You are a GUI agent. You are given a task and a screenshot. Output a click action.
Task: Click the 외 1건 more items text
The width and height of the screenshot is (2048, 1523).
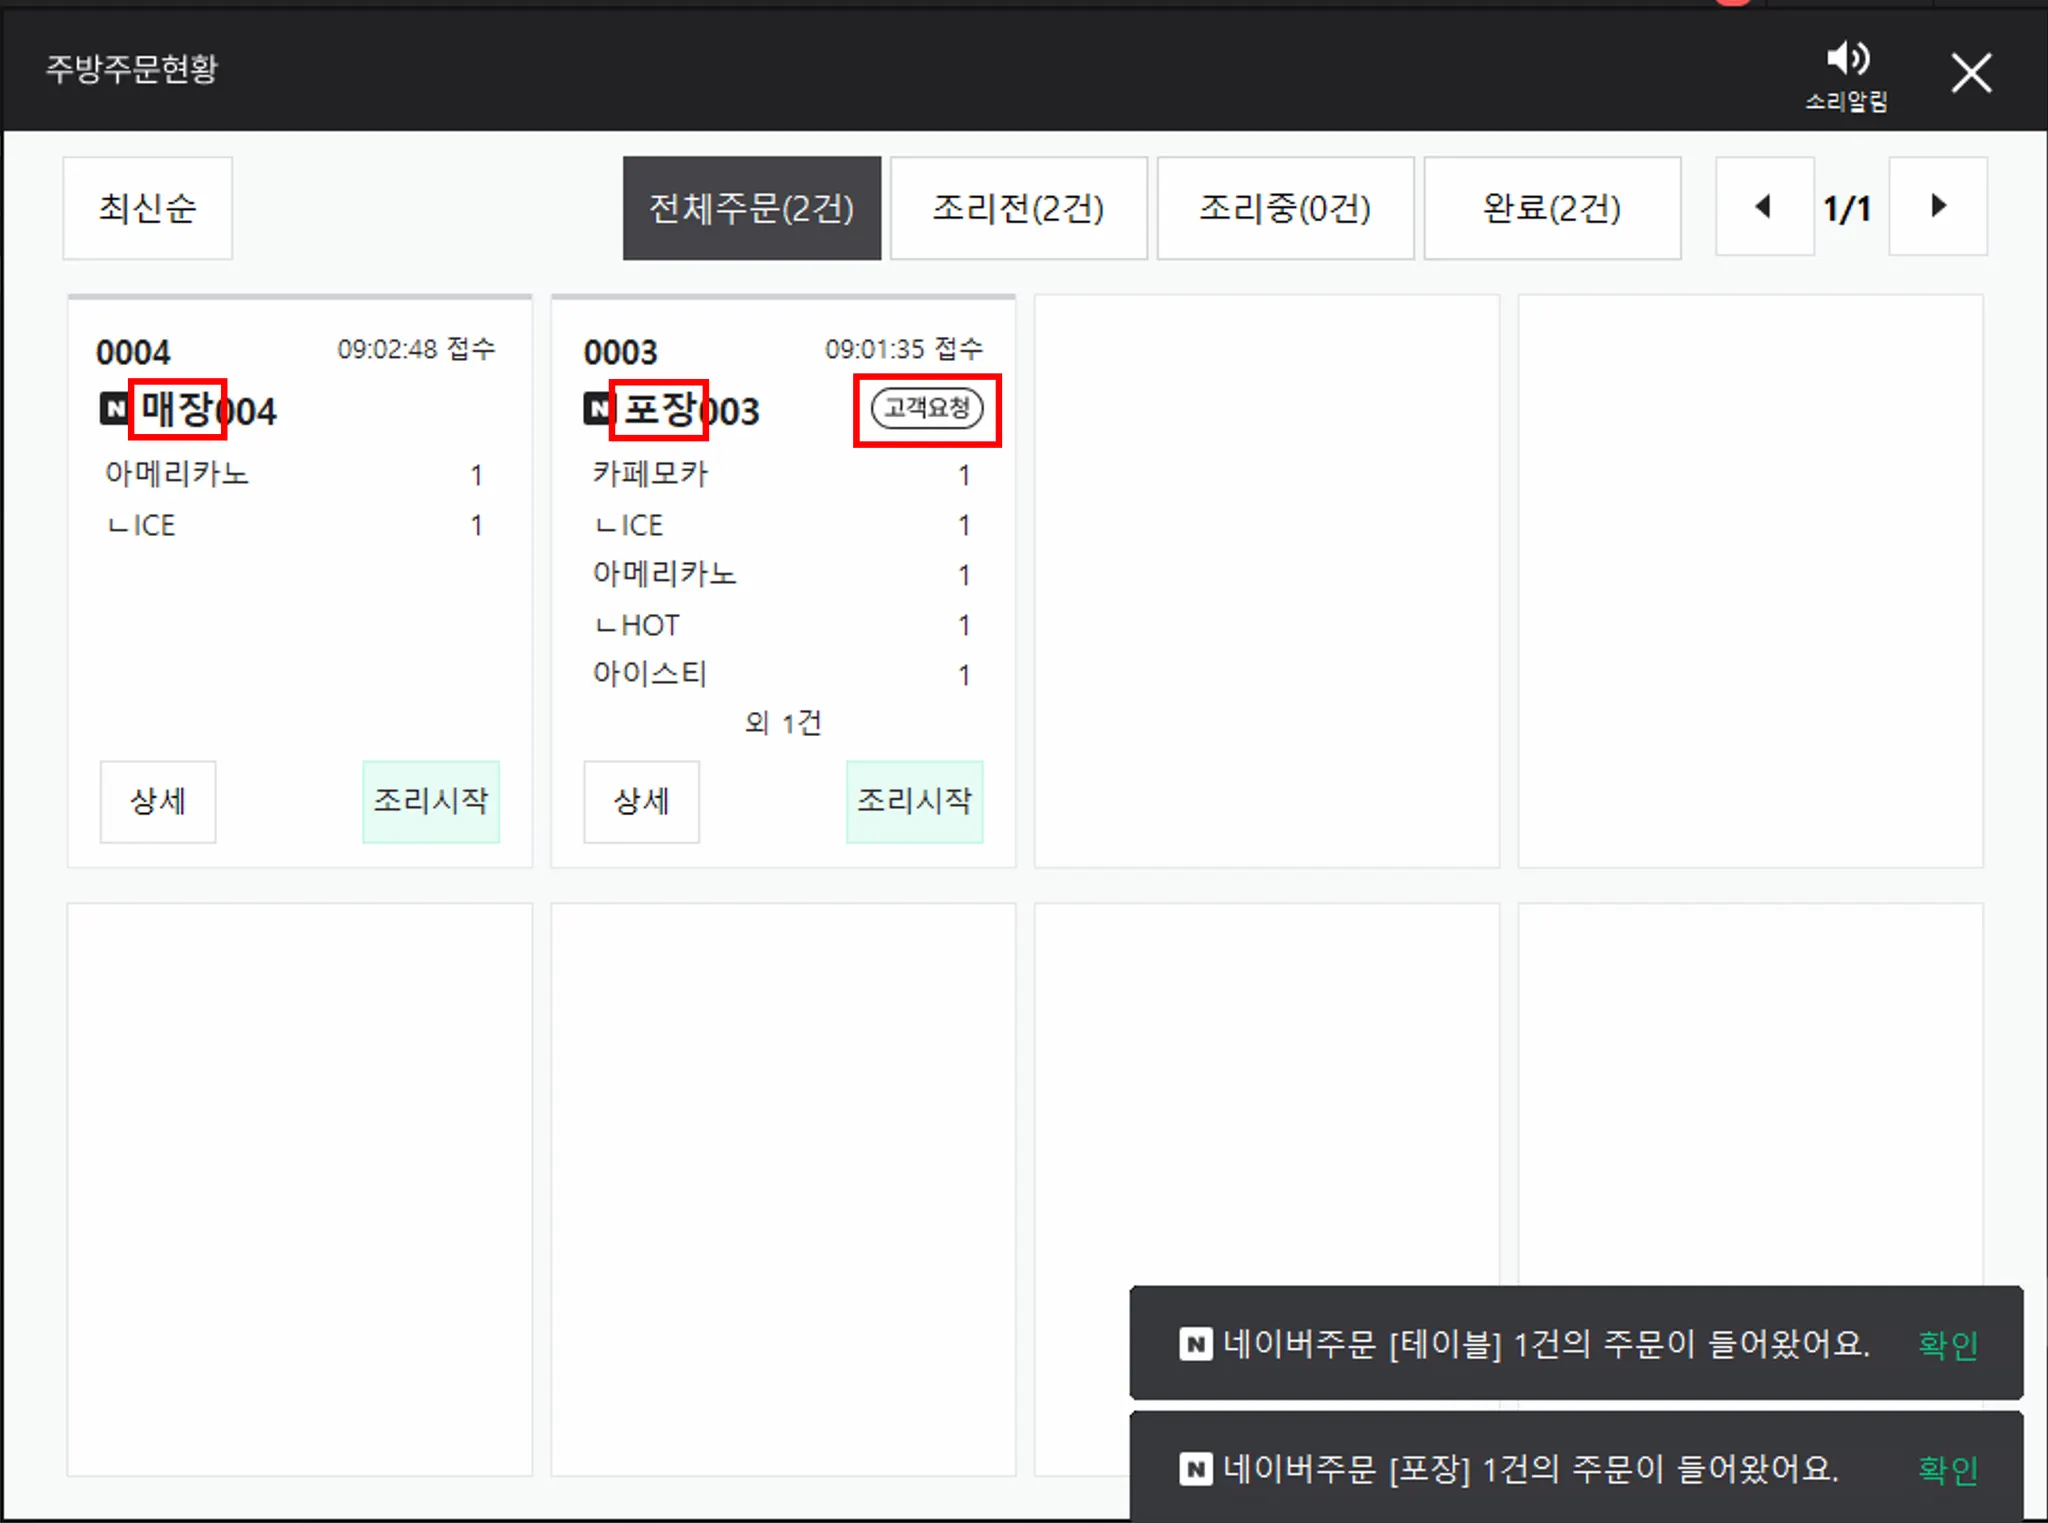(x=783, y=722)
